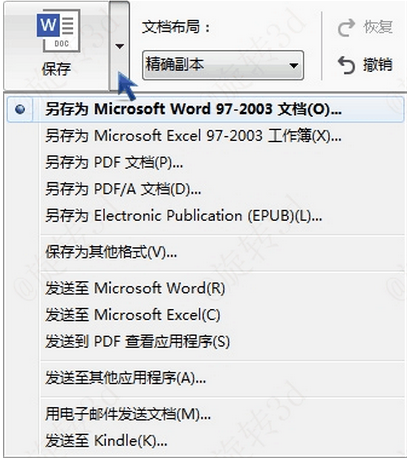Click the 保存 label under the icon
The width and height of the screenshot is (408, 459).
tap(56, 69)
